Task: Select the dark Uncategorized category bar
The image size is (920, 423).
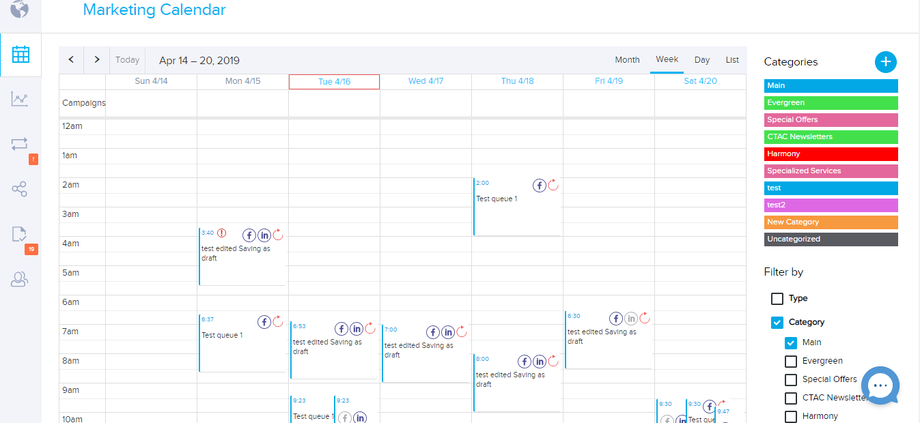Action: tap(831, 239)
